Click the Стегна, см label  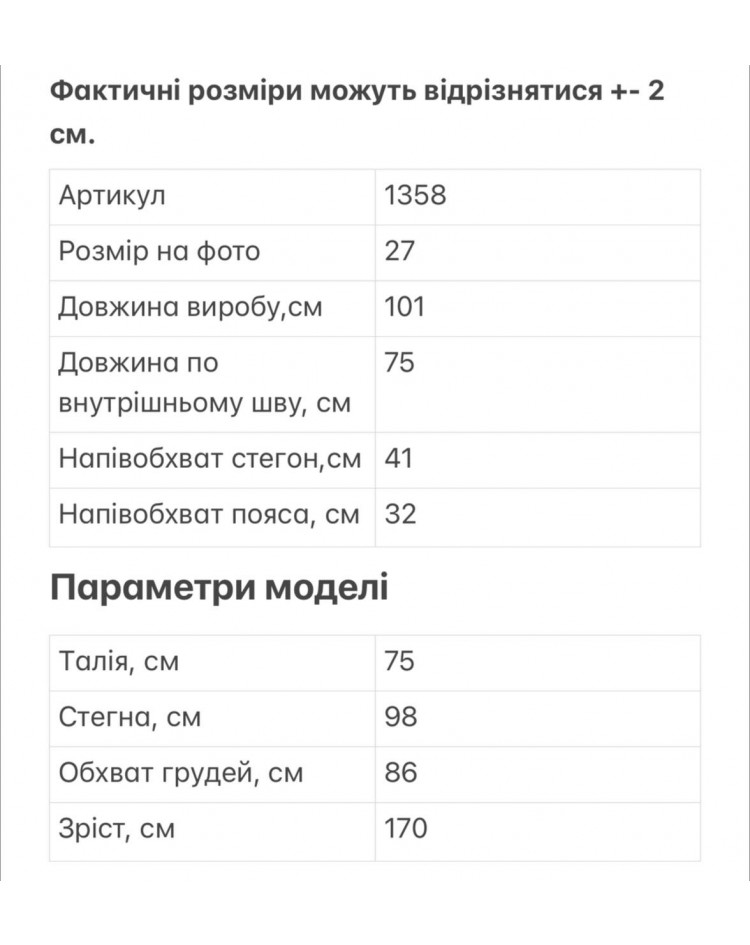tap(130, 717)
